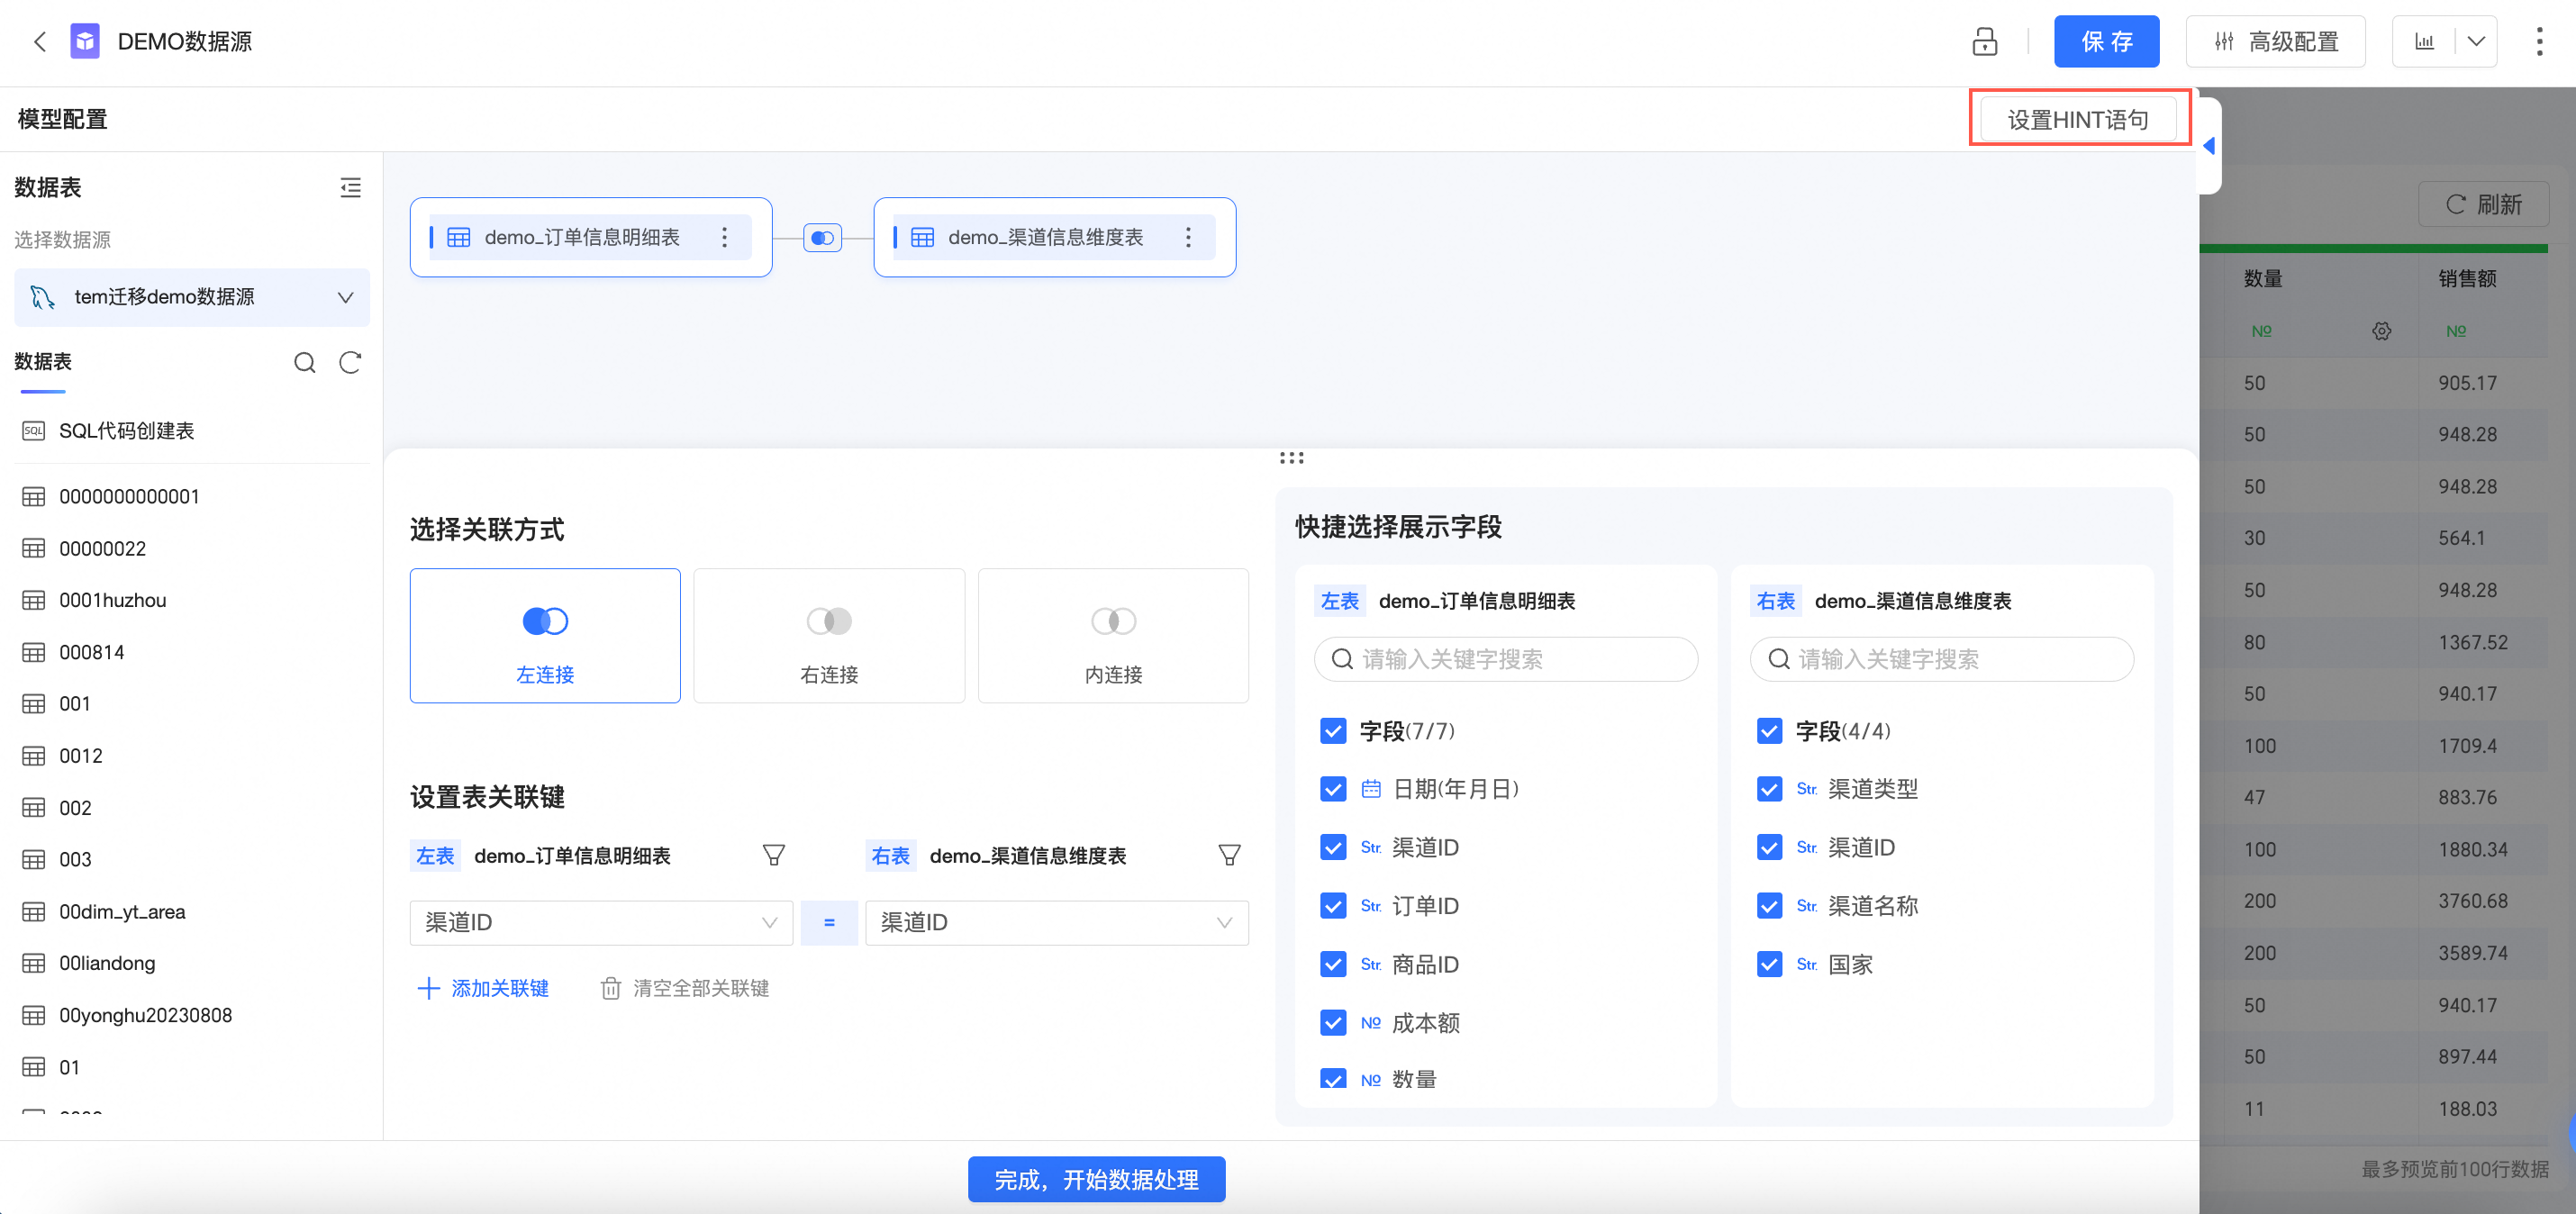Click 完成，开始数据处理 button

coord(1096,1179)
